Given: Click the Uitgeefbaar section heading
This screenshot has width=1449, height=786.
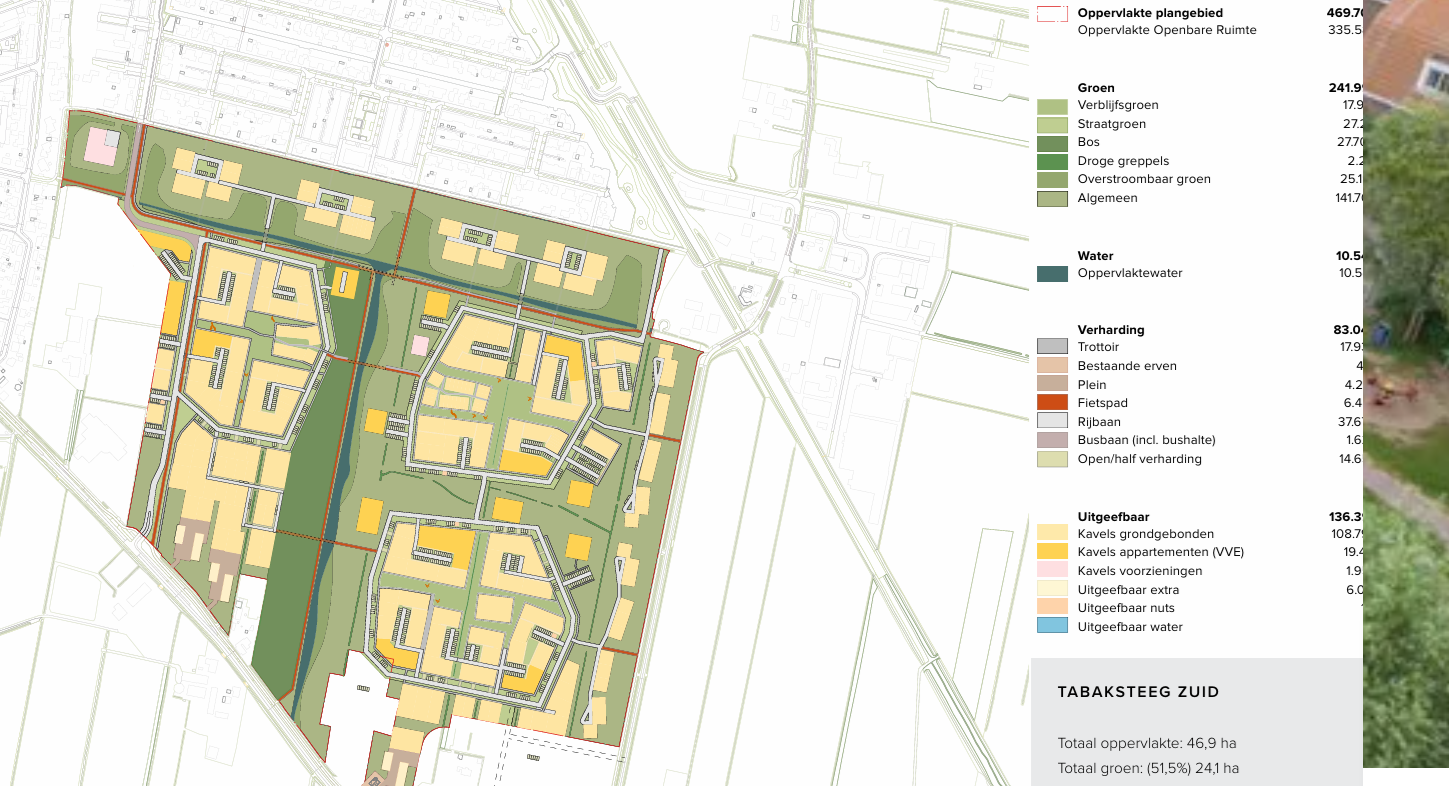Looking at the screenshot, I should [x=1113, y=517].
